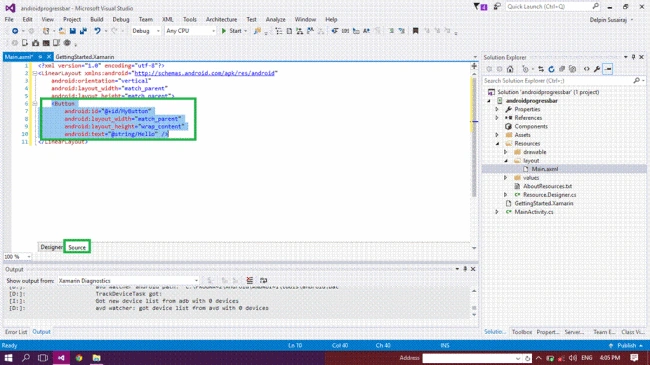Click the Navigate Backward toolbar icon

pos(15,31)
